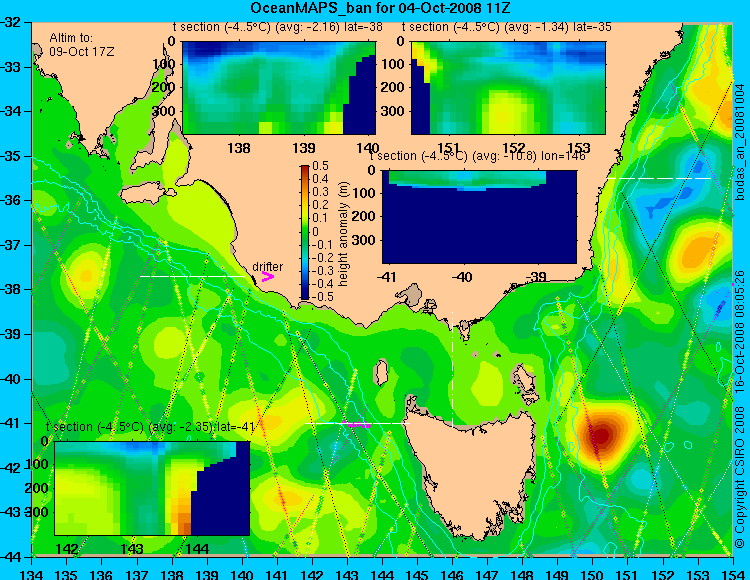The width and height of the screenshot is (750, 580).
Task: Open the lon=146 temperature section inset
Action: coord(479,217)
